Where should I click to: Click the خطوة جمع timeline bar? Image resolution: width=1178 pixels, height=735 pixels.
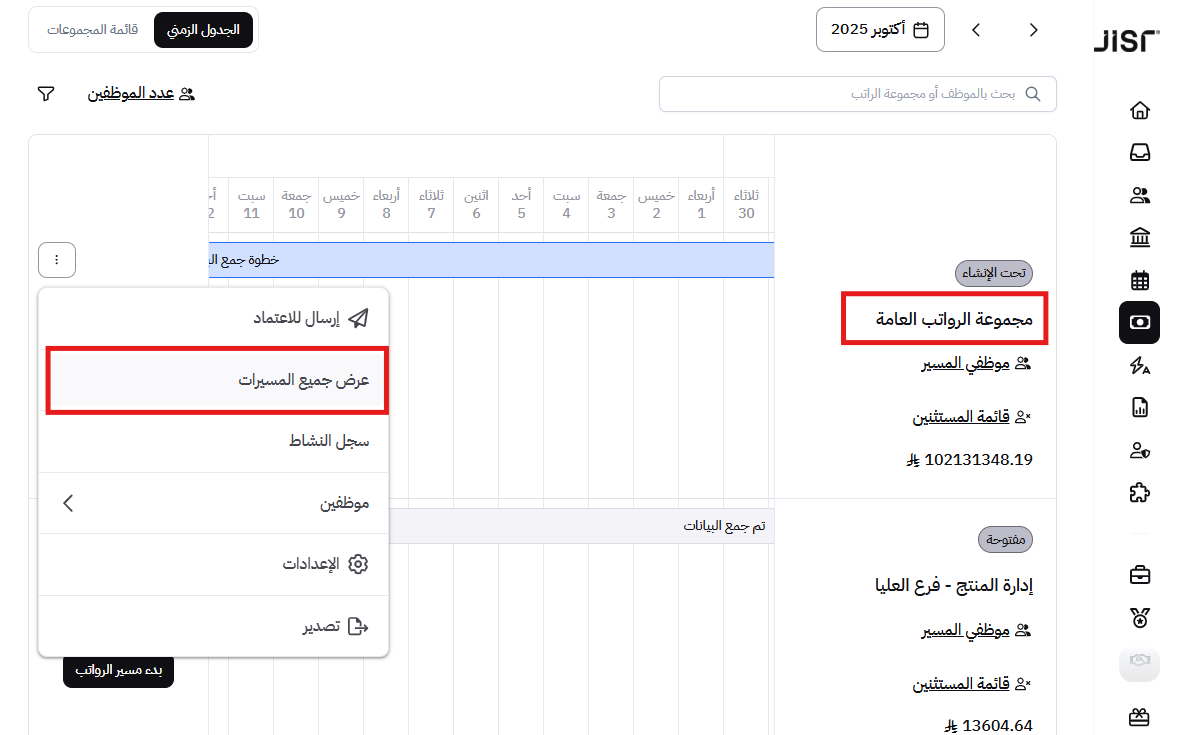[490, 260]
